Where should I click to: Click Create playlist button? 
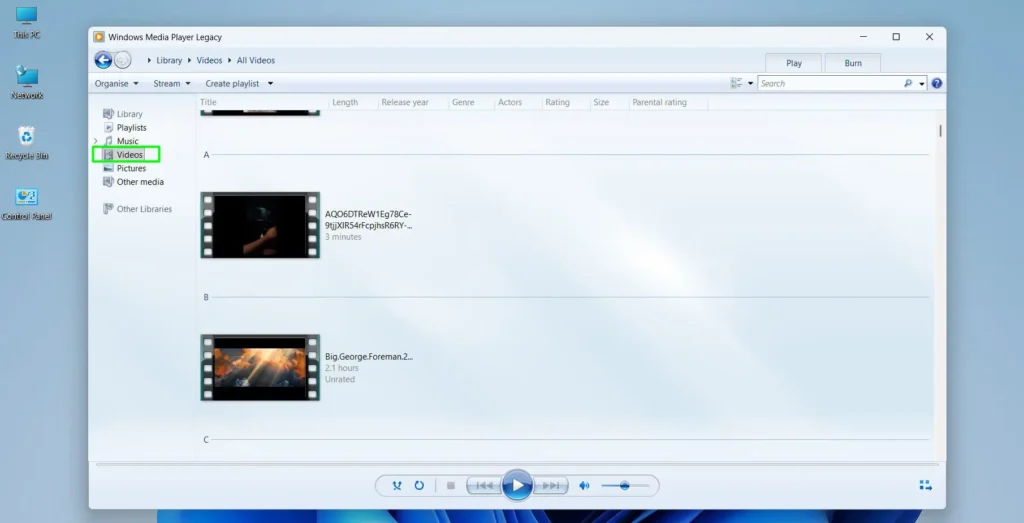point(232,84)
